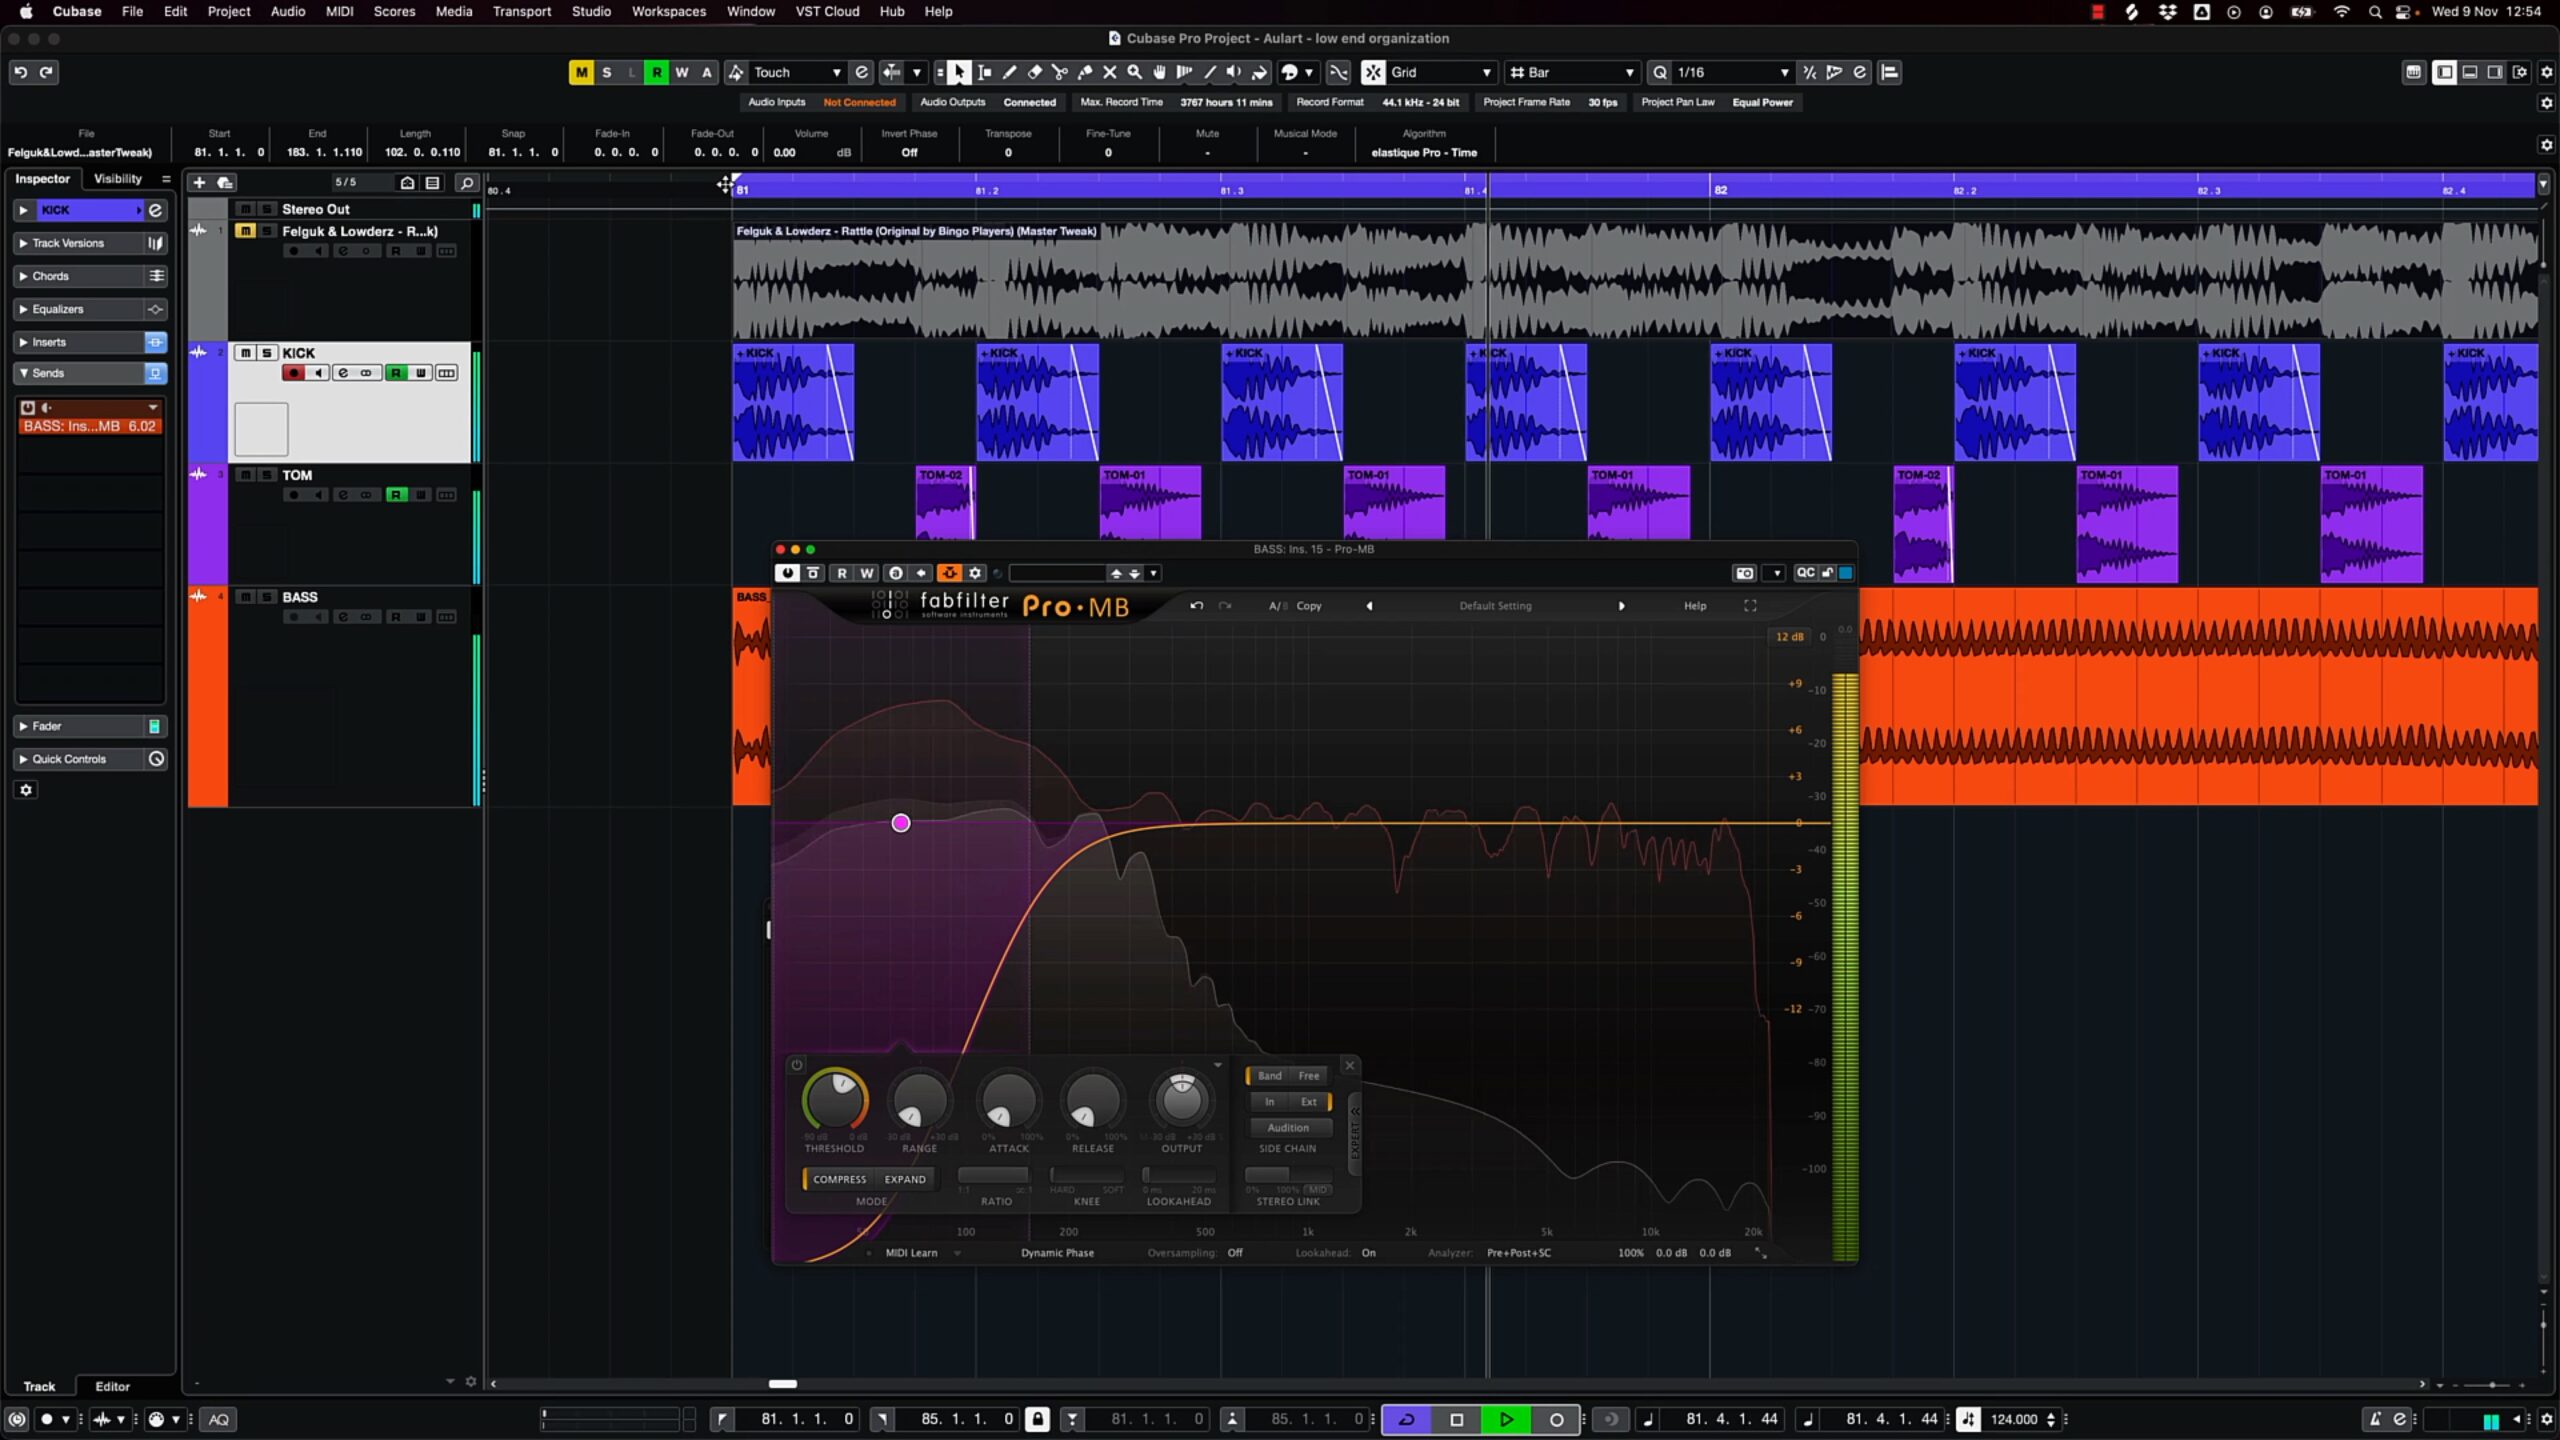Screen dimensions: 2560x1440
Task: Toggle KICK track record enable
Action: (293, 373)
